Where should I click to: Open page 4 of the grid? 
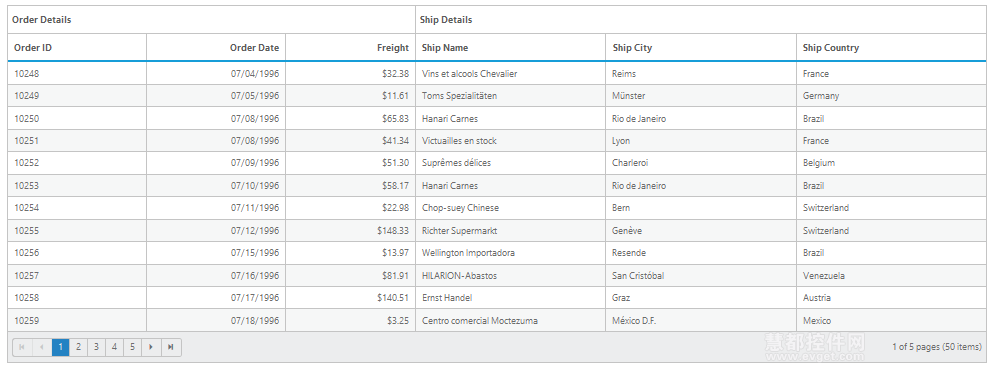click(x=114, y=347)
